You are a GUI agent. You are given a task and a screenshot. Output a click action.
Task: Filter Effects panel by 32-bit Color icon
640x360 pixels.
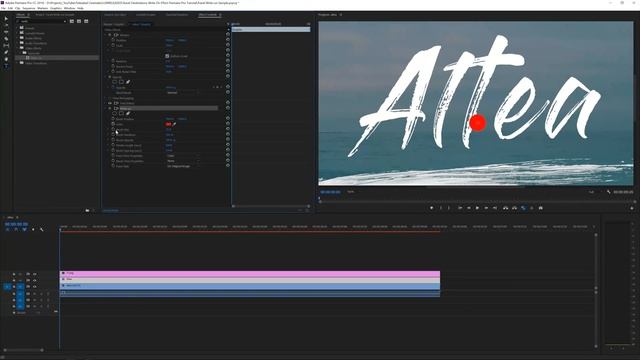click(79, 21)
